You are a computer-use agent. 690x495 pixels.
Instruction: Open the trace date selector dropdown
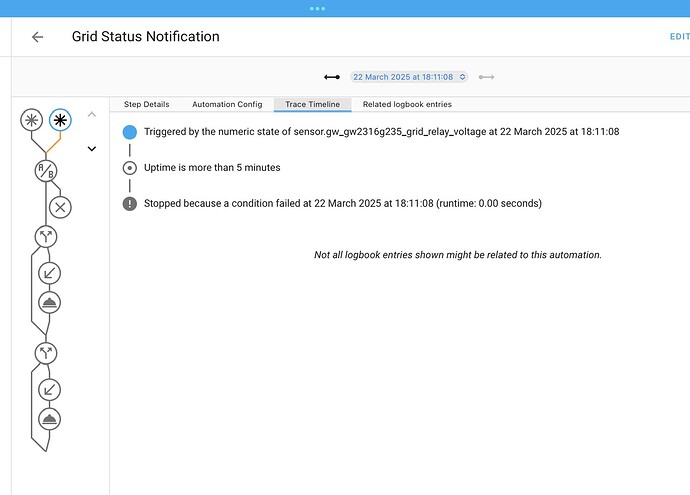[x=410, y=77]
